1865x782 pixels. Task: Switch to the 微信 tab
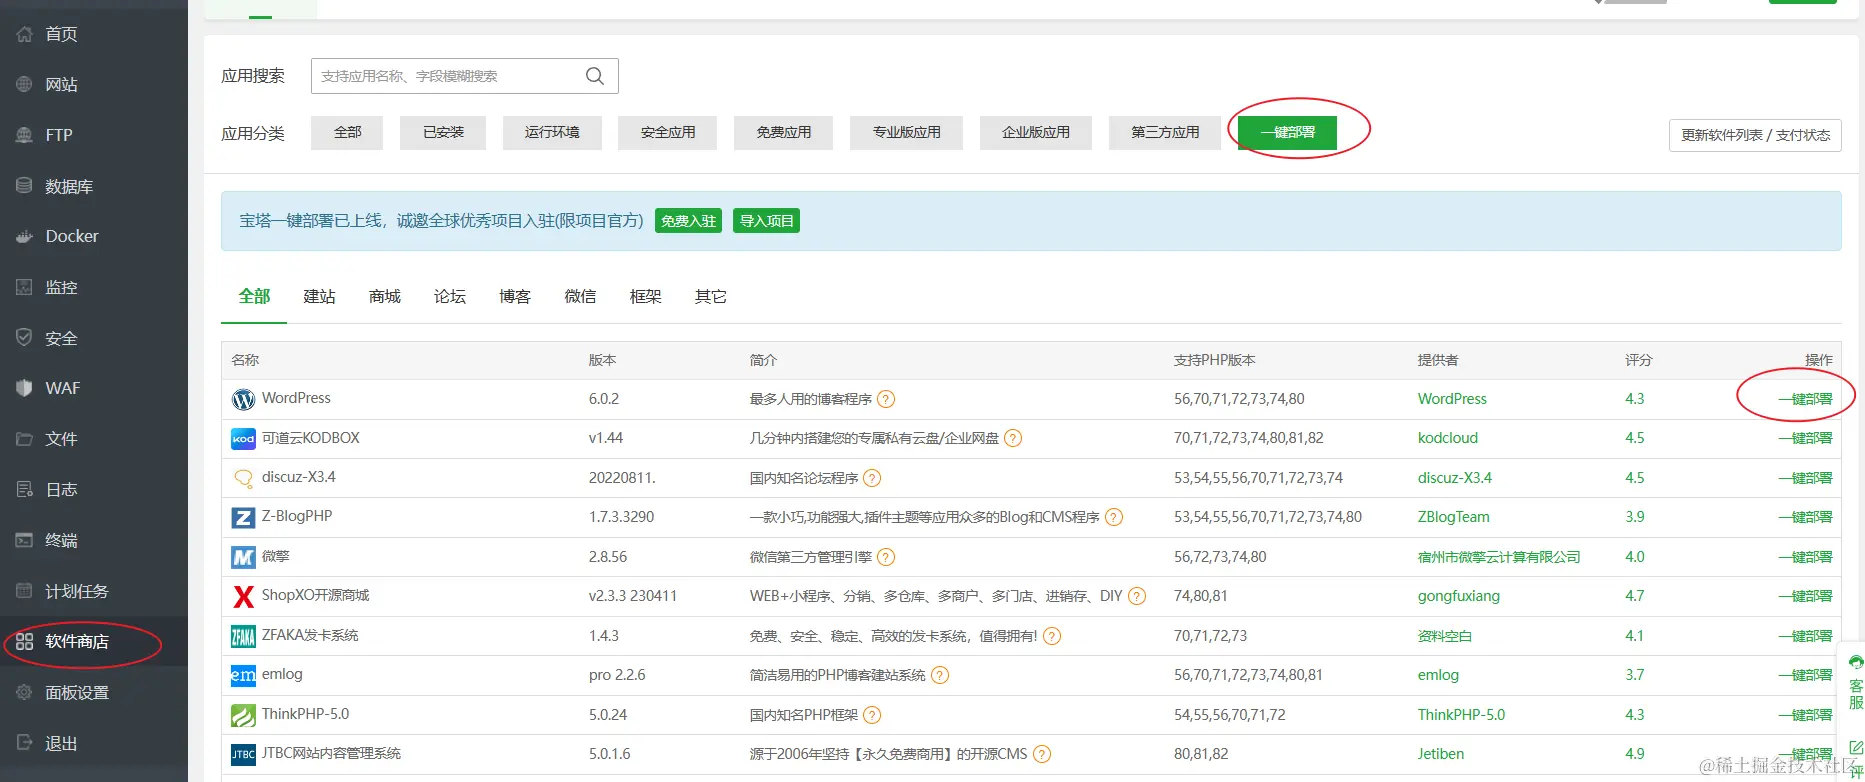point(580,296)
